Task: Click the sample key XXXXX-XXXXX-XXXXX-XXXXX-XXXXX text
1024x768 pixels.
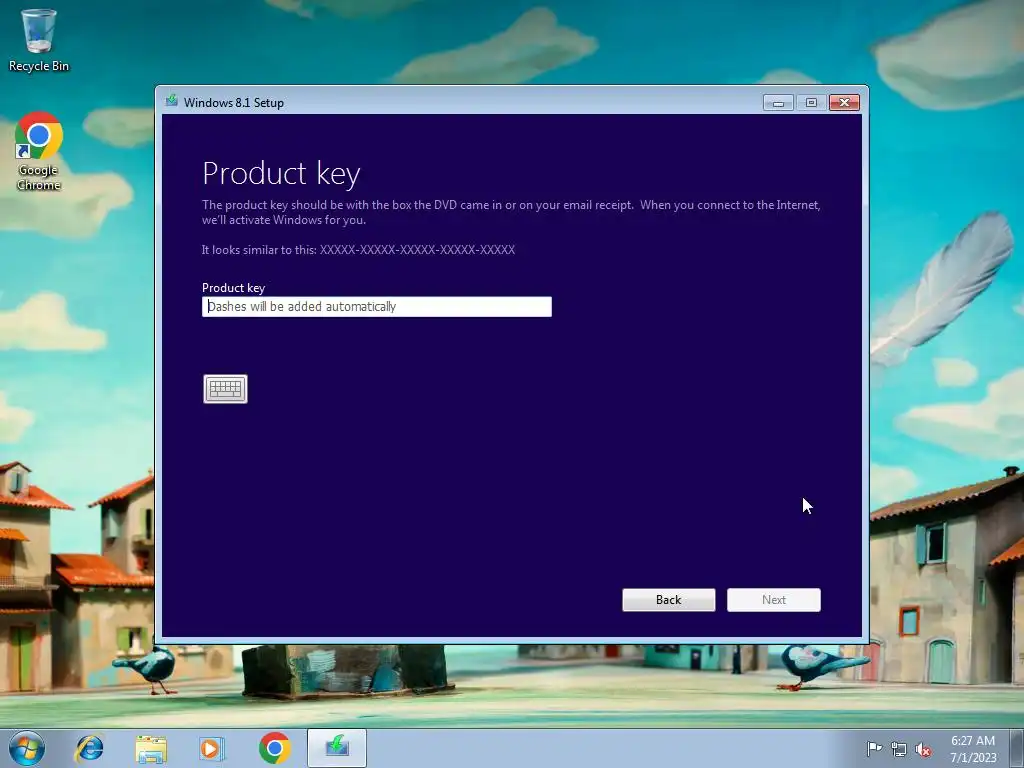Action: tap(417, 249)
